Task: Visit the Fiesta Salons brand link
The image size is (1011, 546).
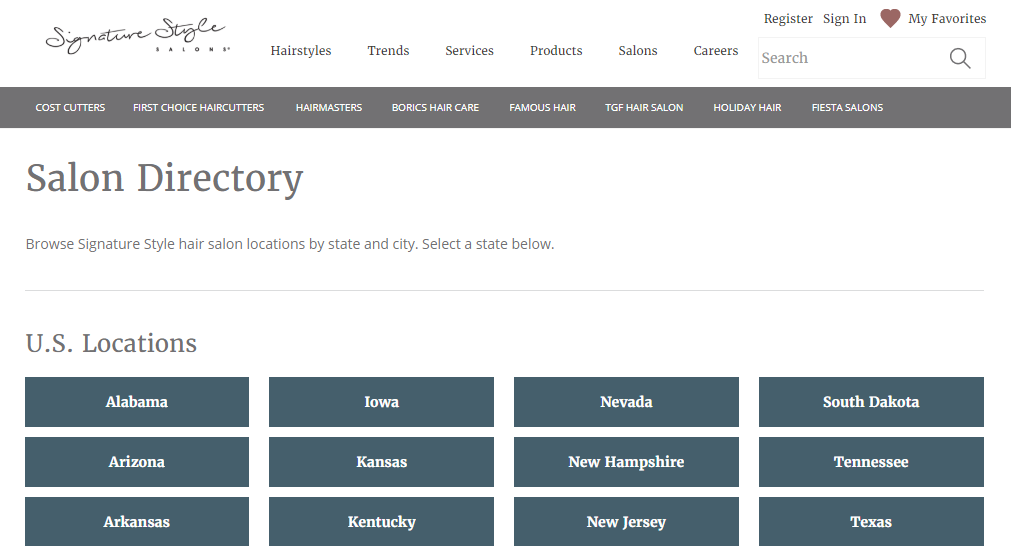Action: click(847, 108)
